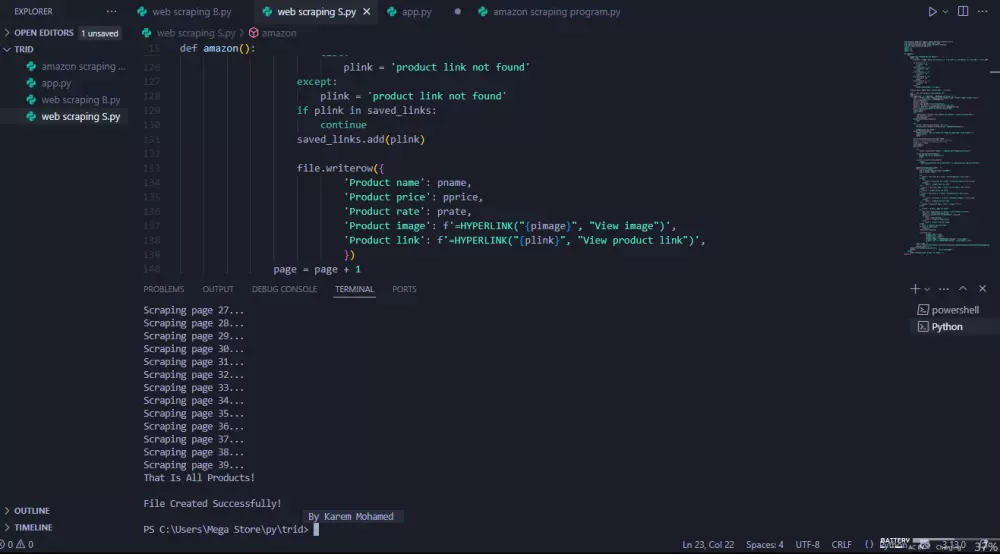
Task: Click the page = page + 1 line
Action: (317, 269)
